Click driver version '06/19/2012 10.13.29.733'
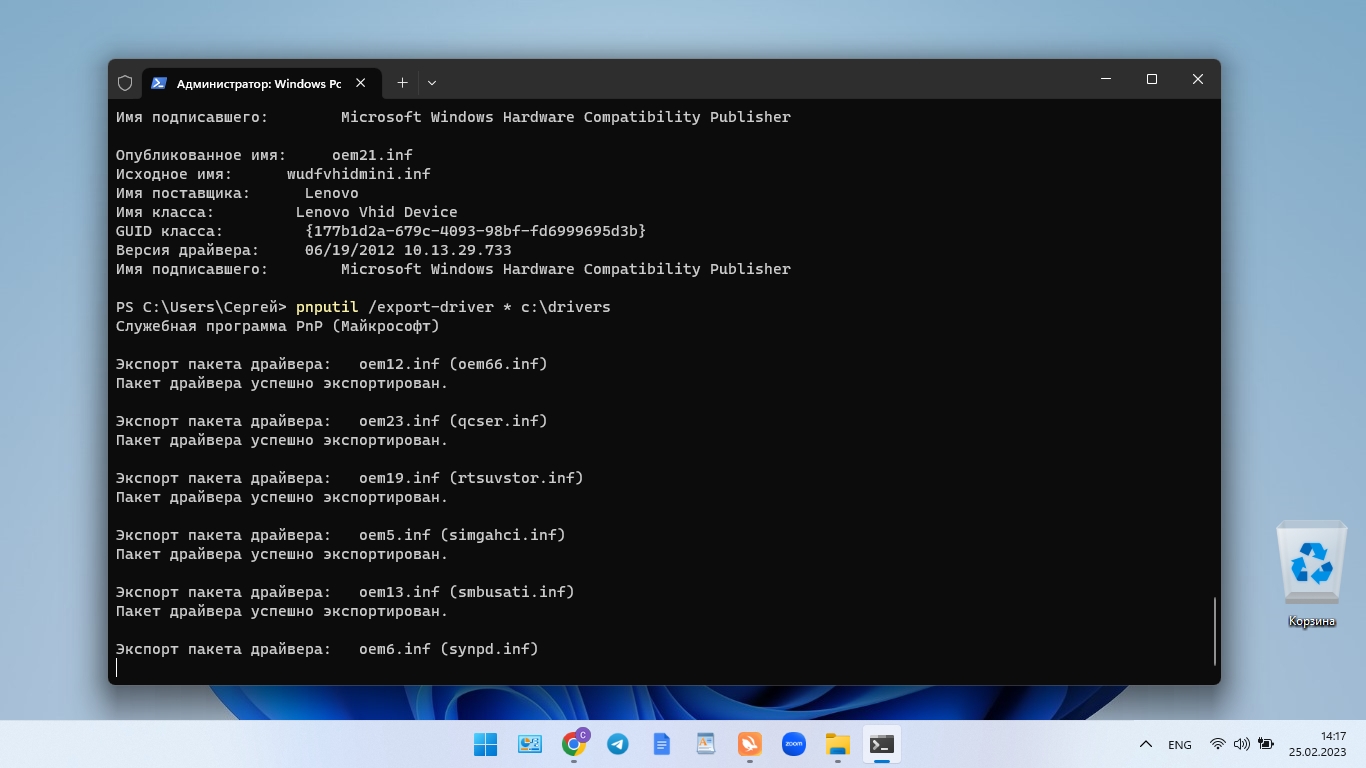1366x768 pixels. tap(408, 250)
